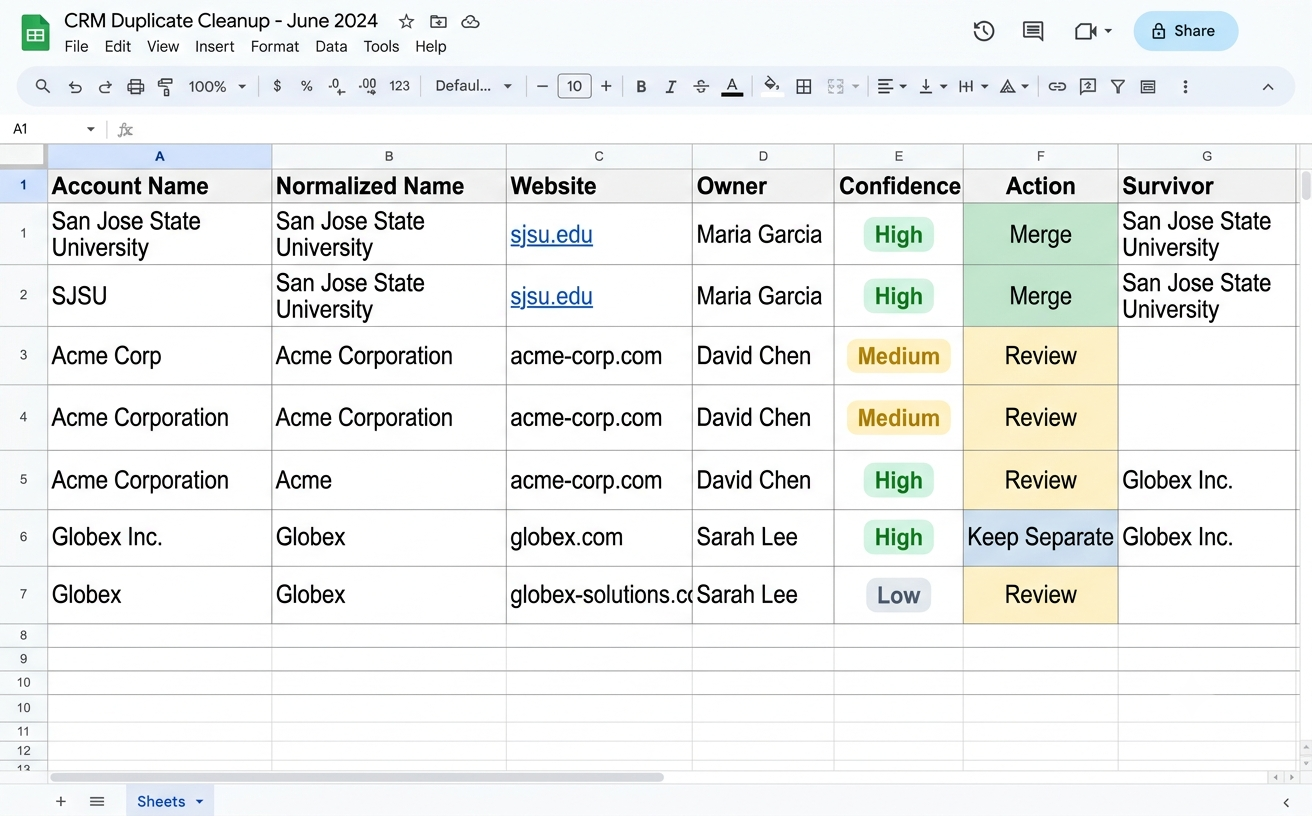Open the toolbar three-dot more menu
Image resolution: width=1312 pixels, height=816 pixels.
[x=1185, y=87]
